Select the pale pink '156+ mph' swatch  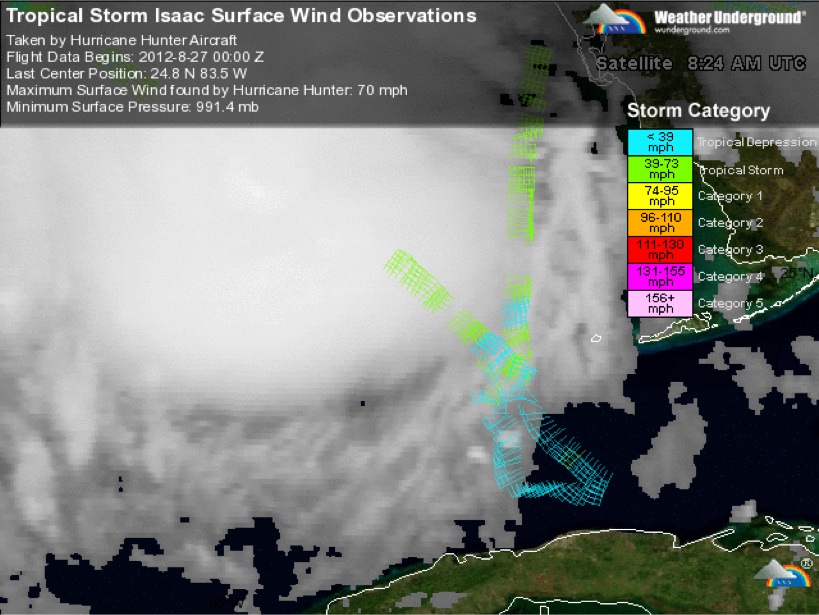[659, 303]
